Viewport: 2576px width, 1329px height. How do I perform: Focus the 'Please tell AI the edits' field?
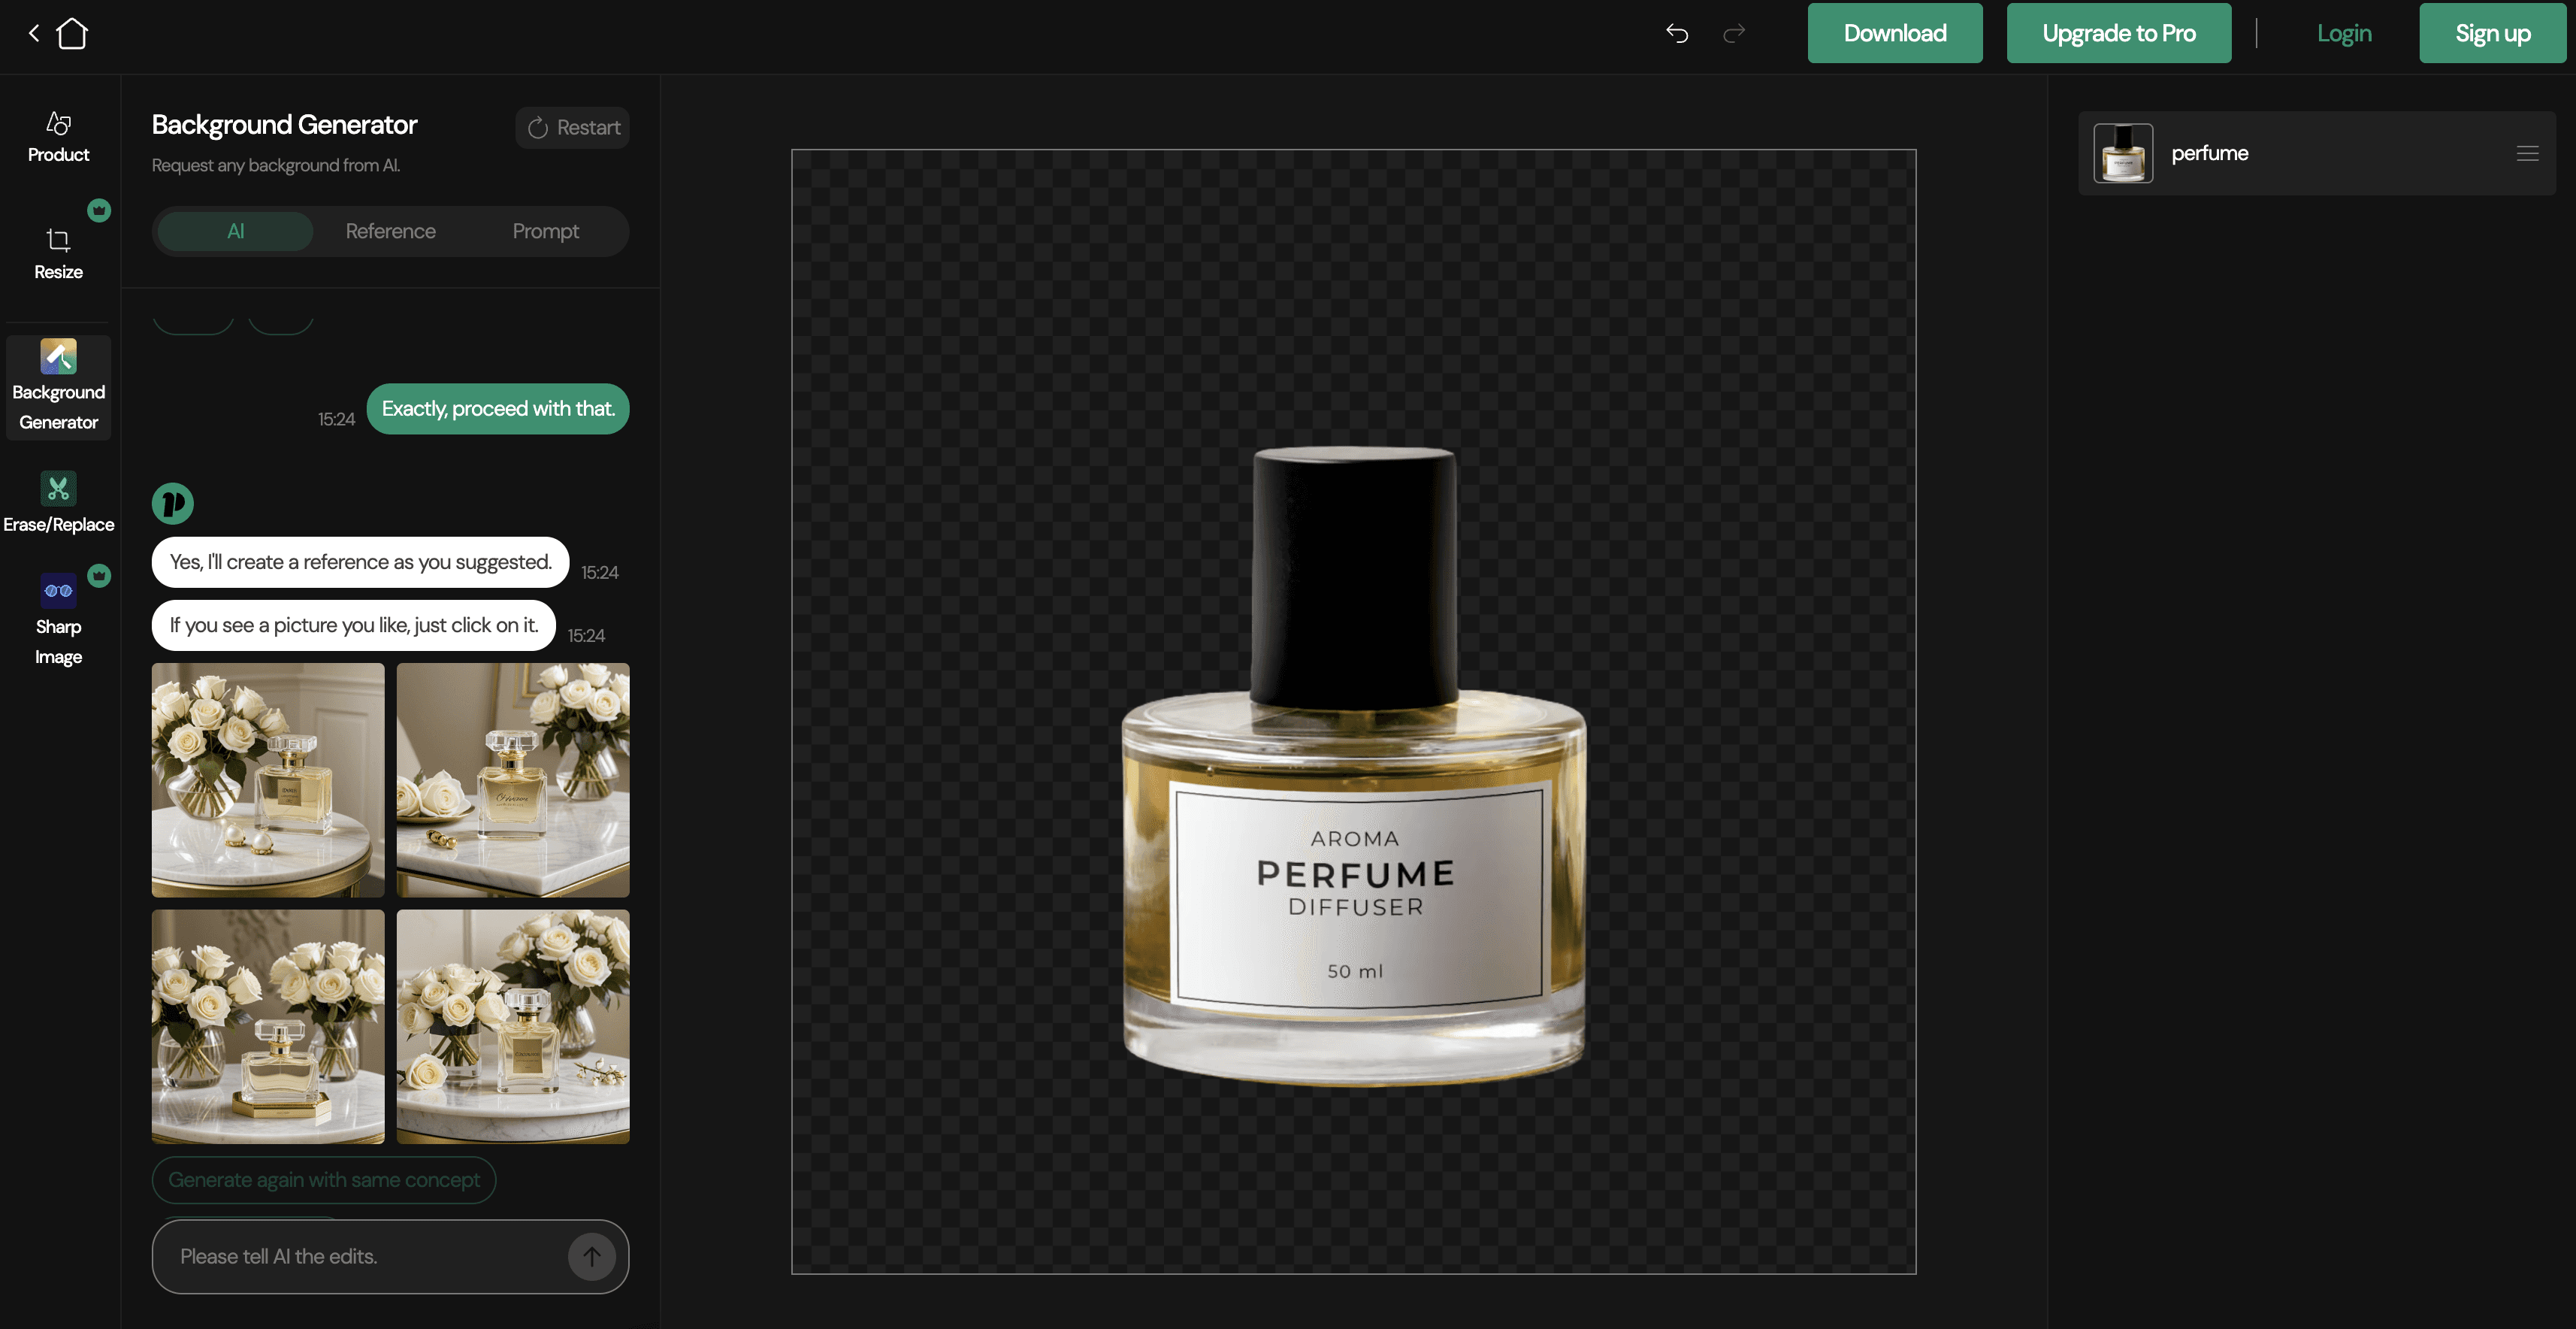coord(360,1256)
